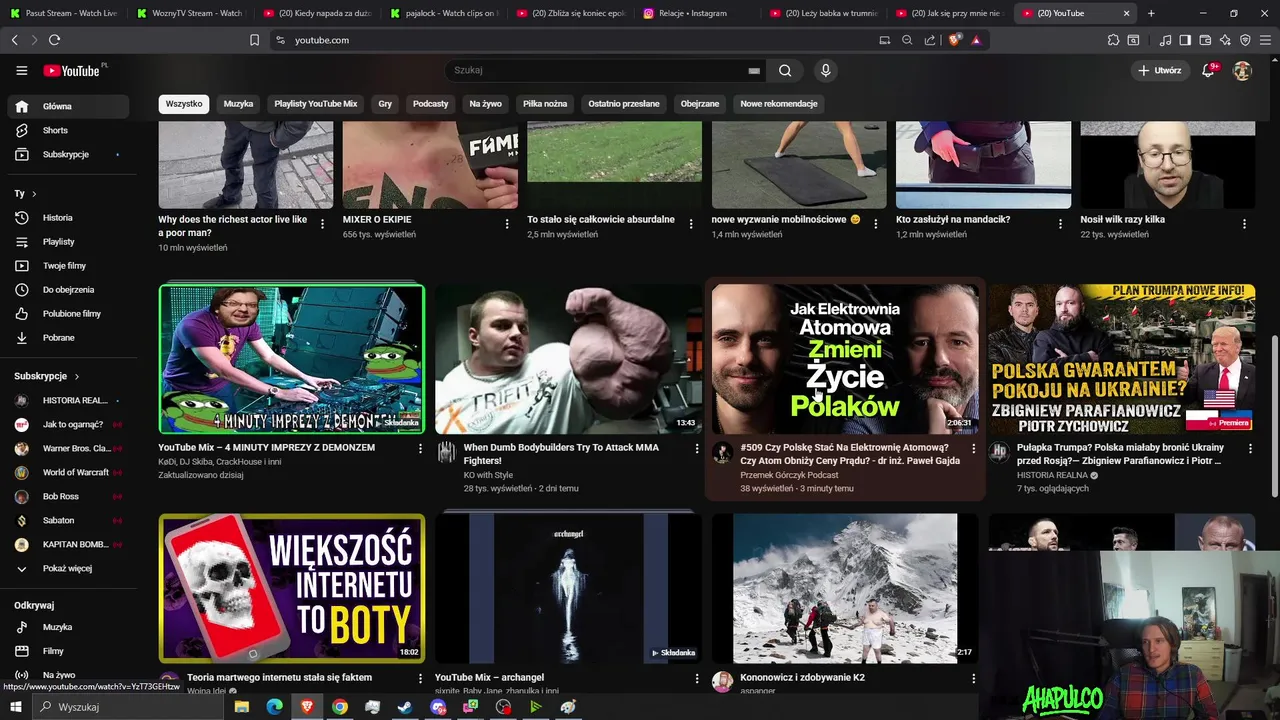Open the Brave Wallet icon
This screenshot has width=1280, height=720.
[1205, 40]
